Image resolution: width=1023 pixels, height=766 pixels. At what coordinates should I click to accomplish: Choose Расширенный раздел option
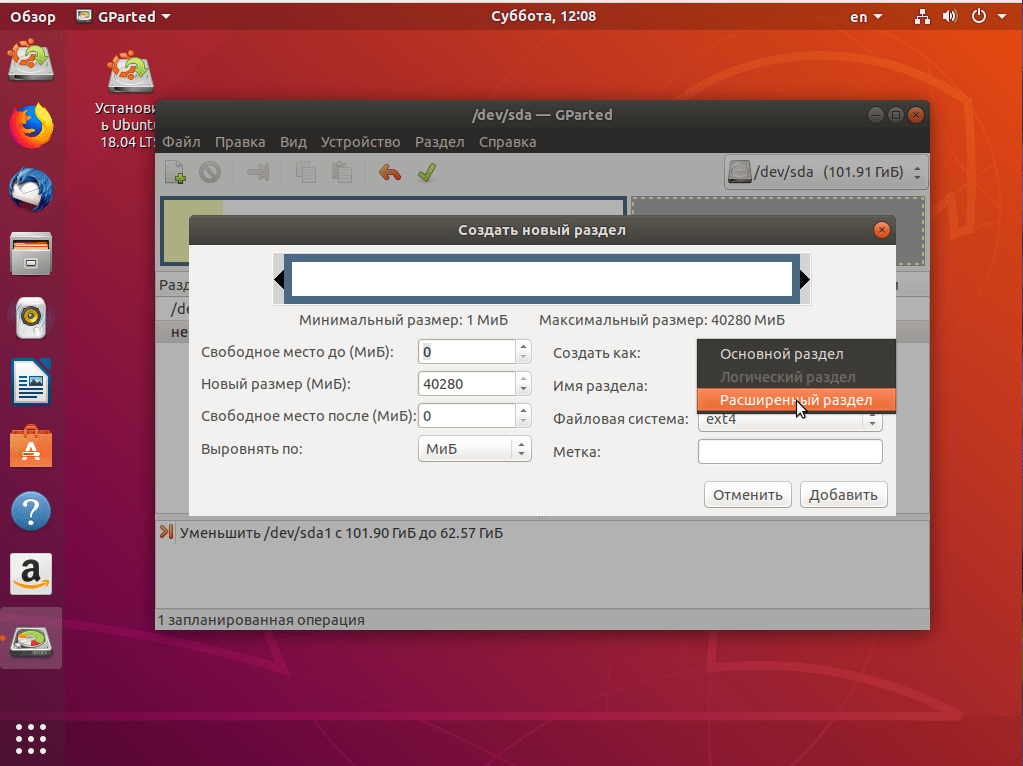coord(796,400)
